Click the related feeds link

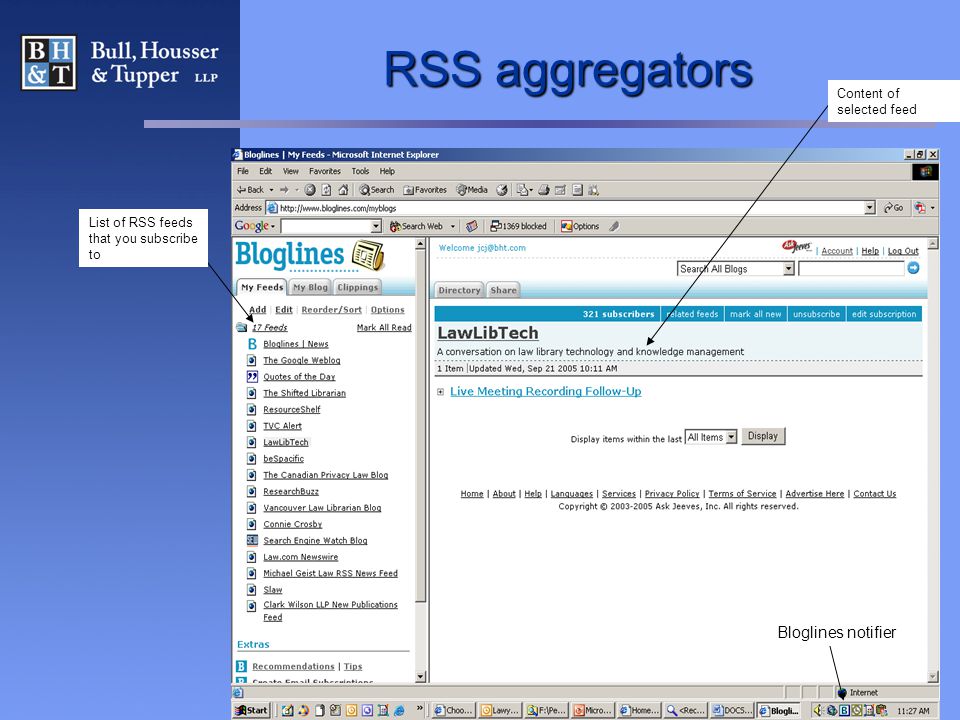tap(692, 314)
